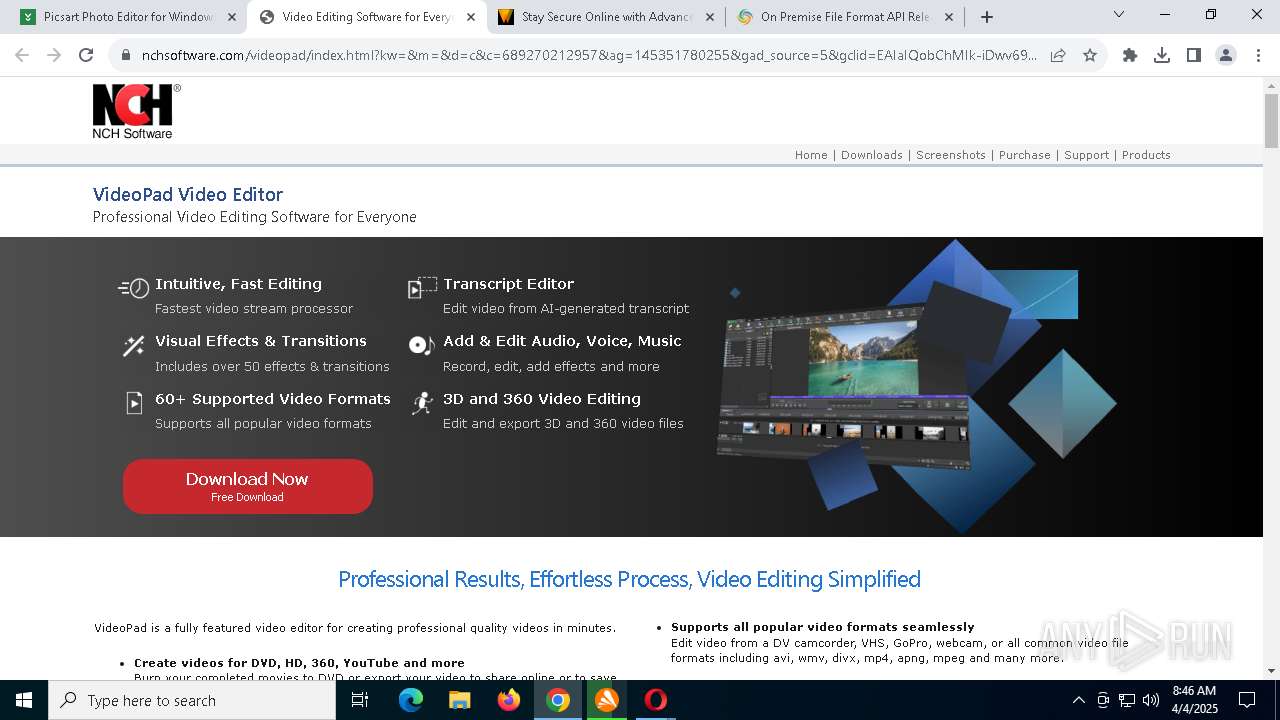
Task: Share this page using share icon
Action: pyautogui.click(x=1058, y=55)
